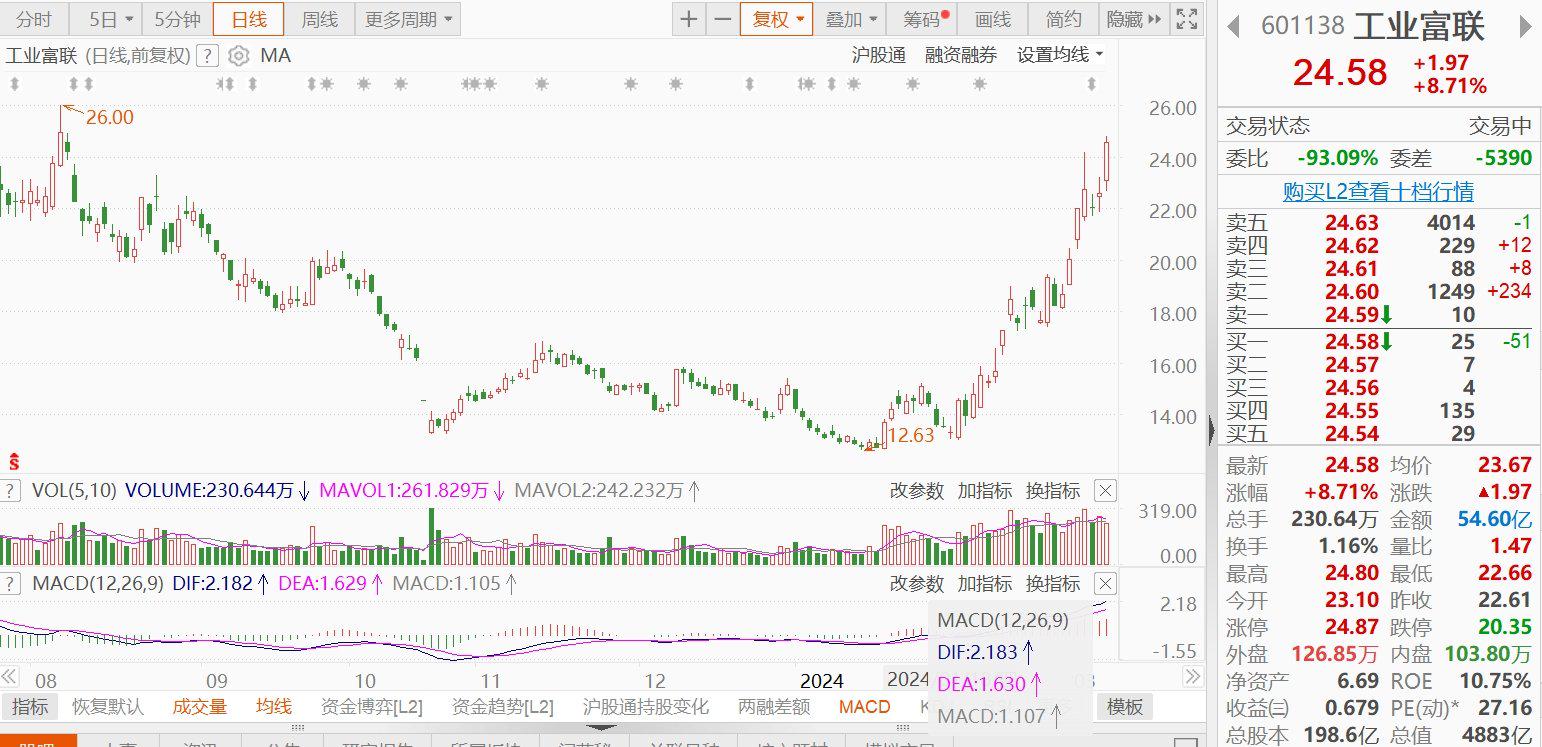The width and height of the screenshot is (1542, 747).
Task: Switch to the 分时 intraday tab
Action: coord(34,19)
